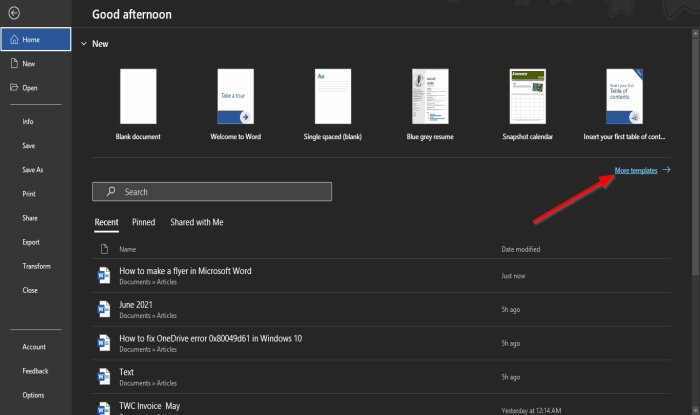Select the Home icon in sidebar
This screenshot has height=415, width=700.
pos(13,40)
